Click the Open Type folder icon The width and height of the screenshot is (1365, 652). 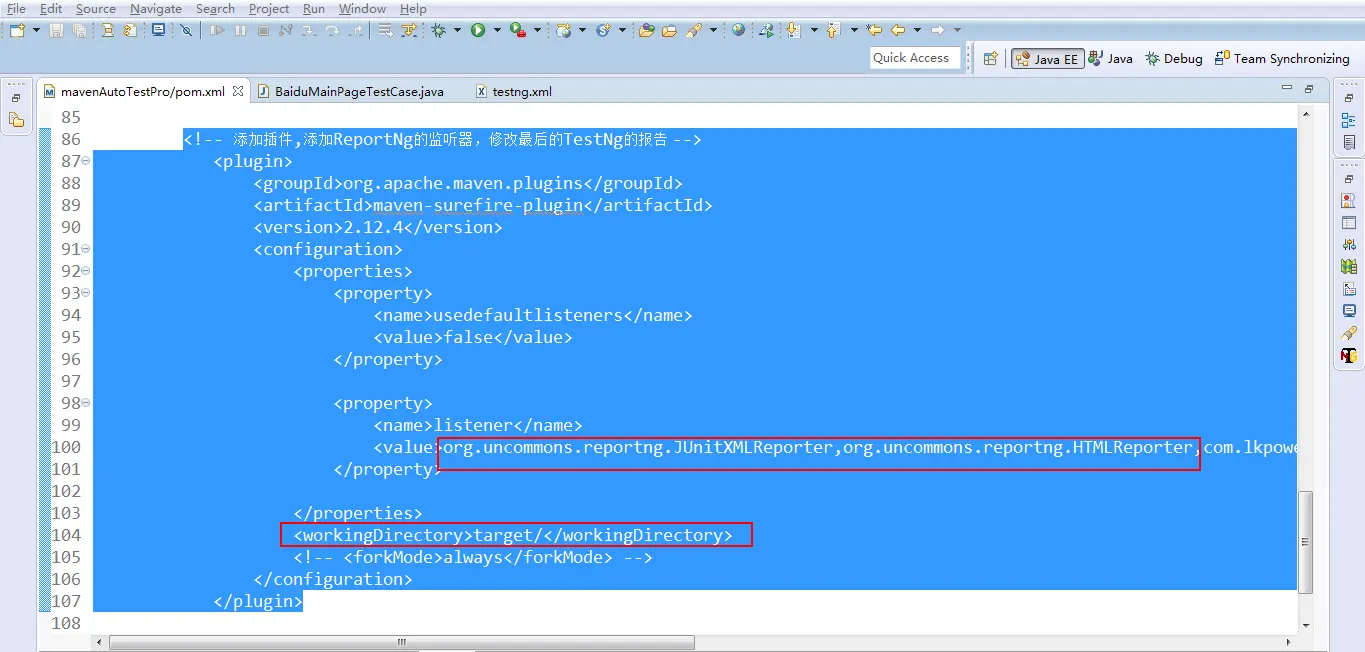point(646,30)
